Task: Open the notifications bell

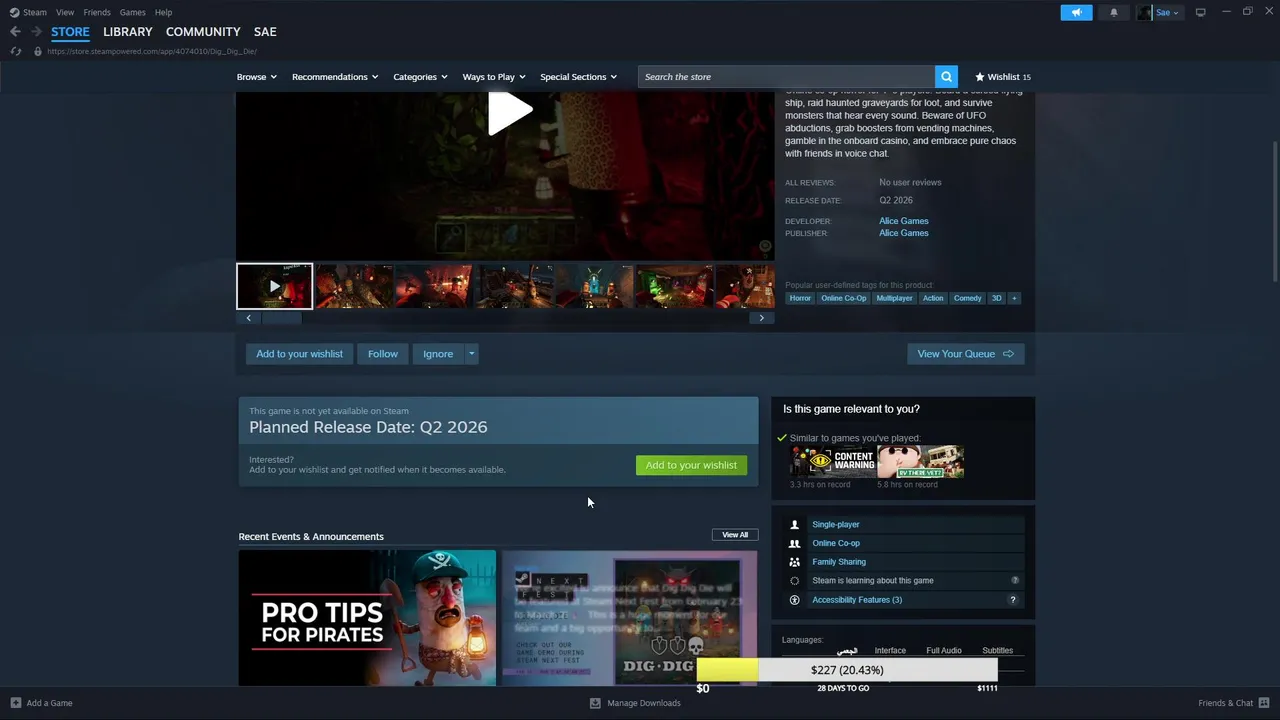Action: coord(1114,12)
